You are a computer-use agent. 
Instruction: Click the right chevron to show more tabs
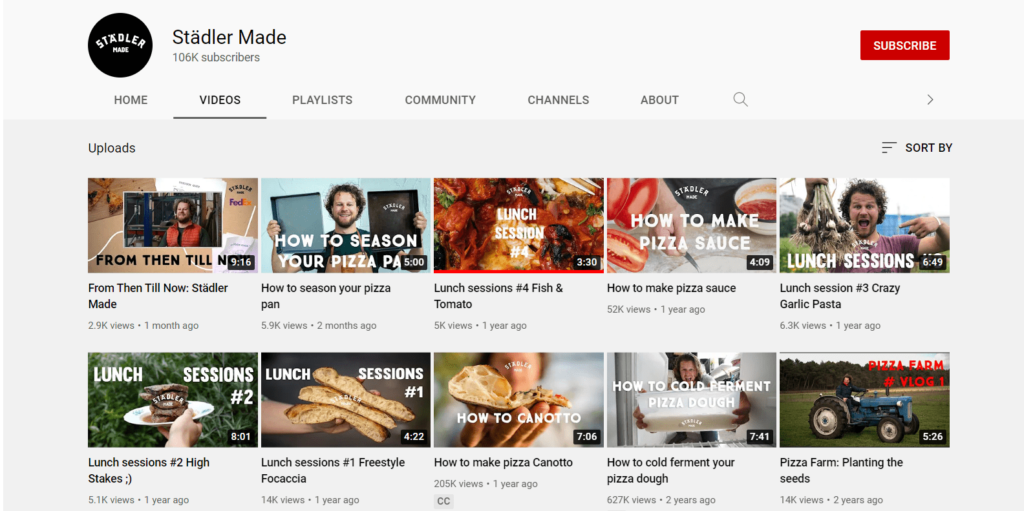tap(930, 100)
